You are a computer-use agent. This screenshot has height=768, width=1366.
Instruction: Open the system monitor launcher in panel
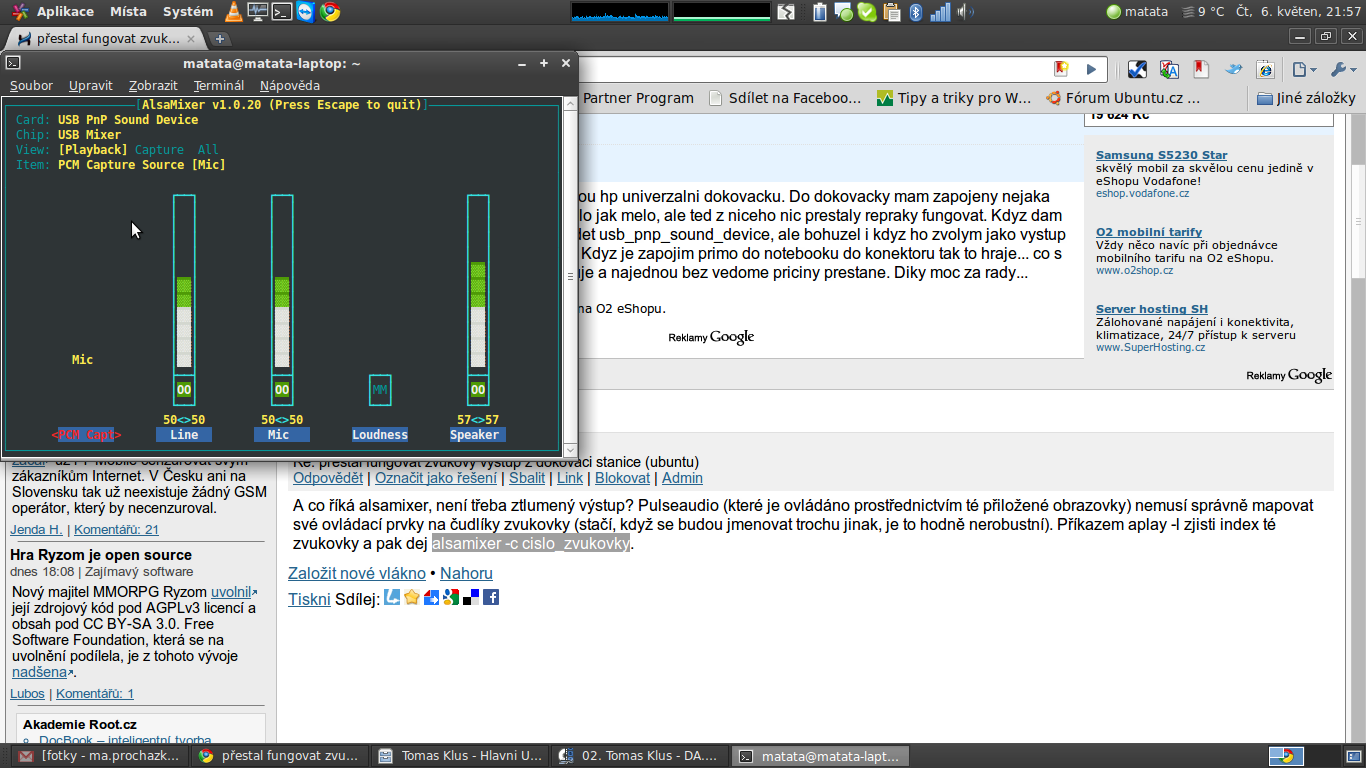[x=258, y=12]
